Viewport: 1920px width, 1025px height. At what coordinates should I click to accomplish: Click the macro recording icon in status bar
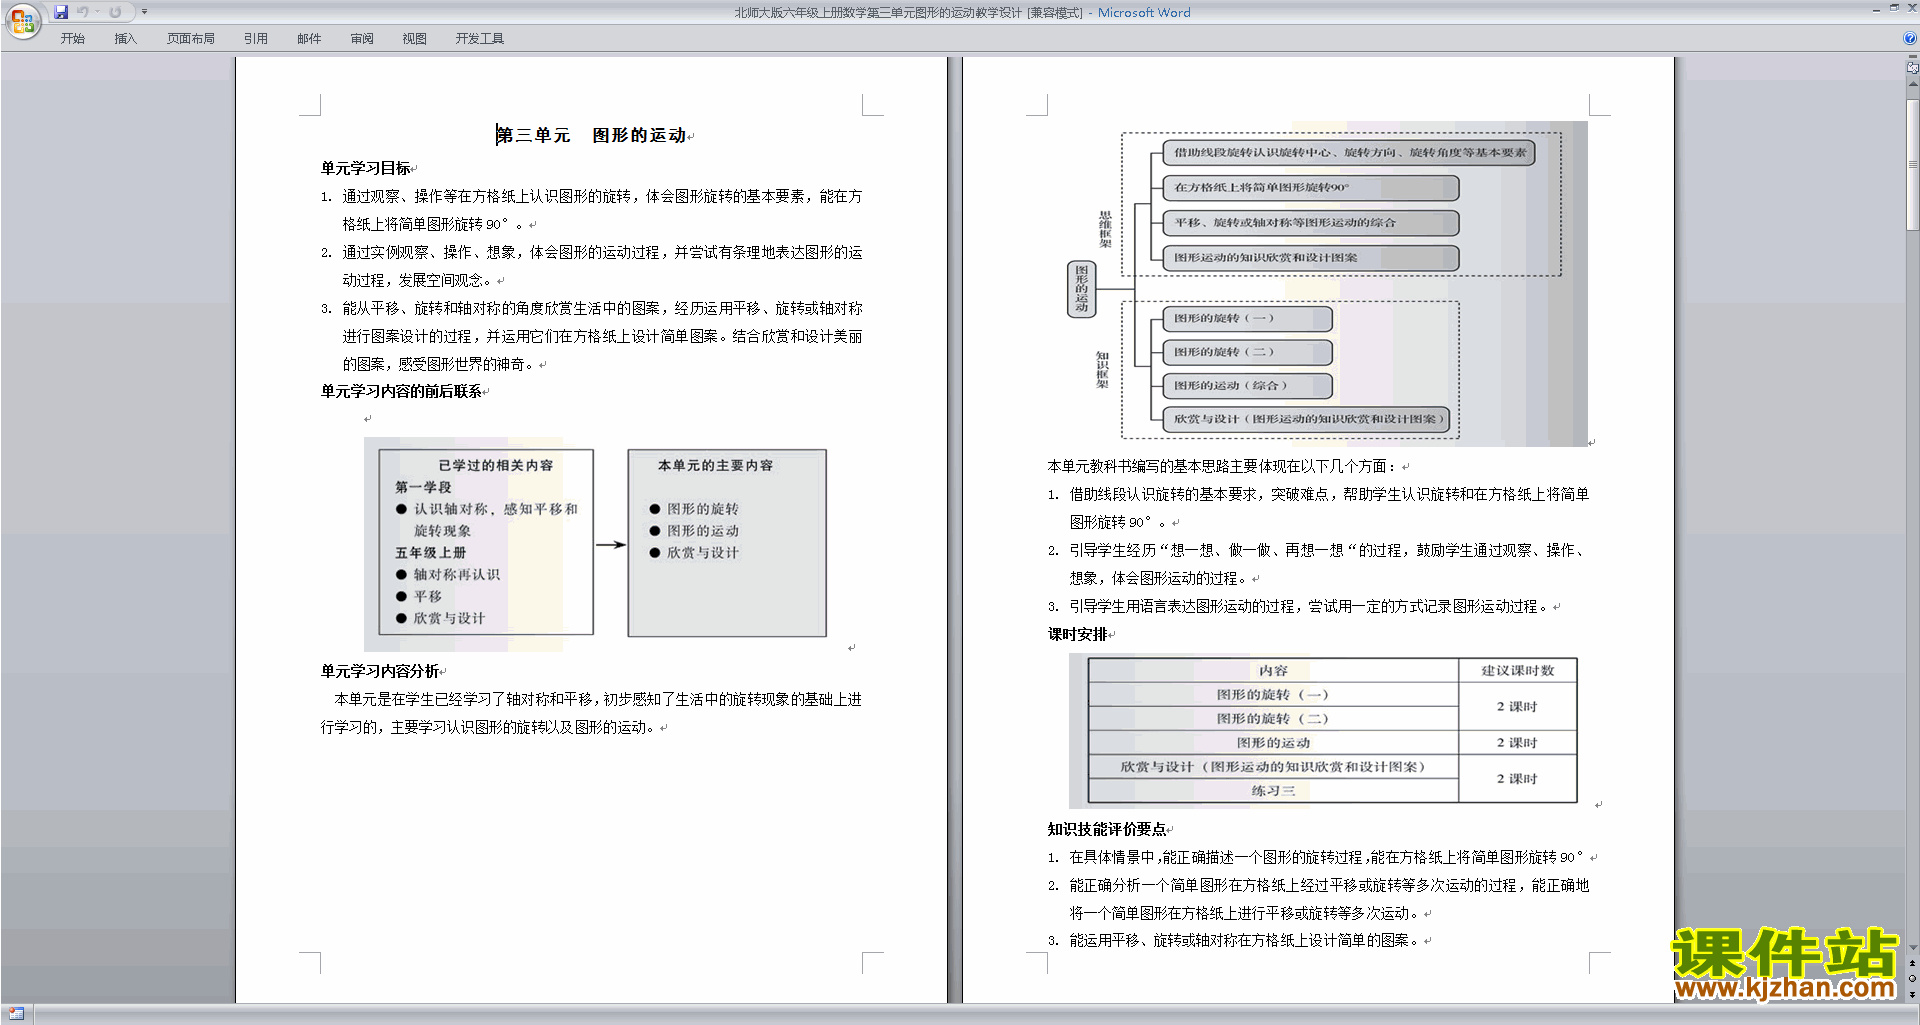[x=16, y=1014]
